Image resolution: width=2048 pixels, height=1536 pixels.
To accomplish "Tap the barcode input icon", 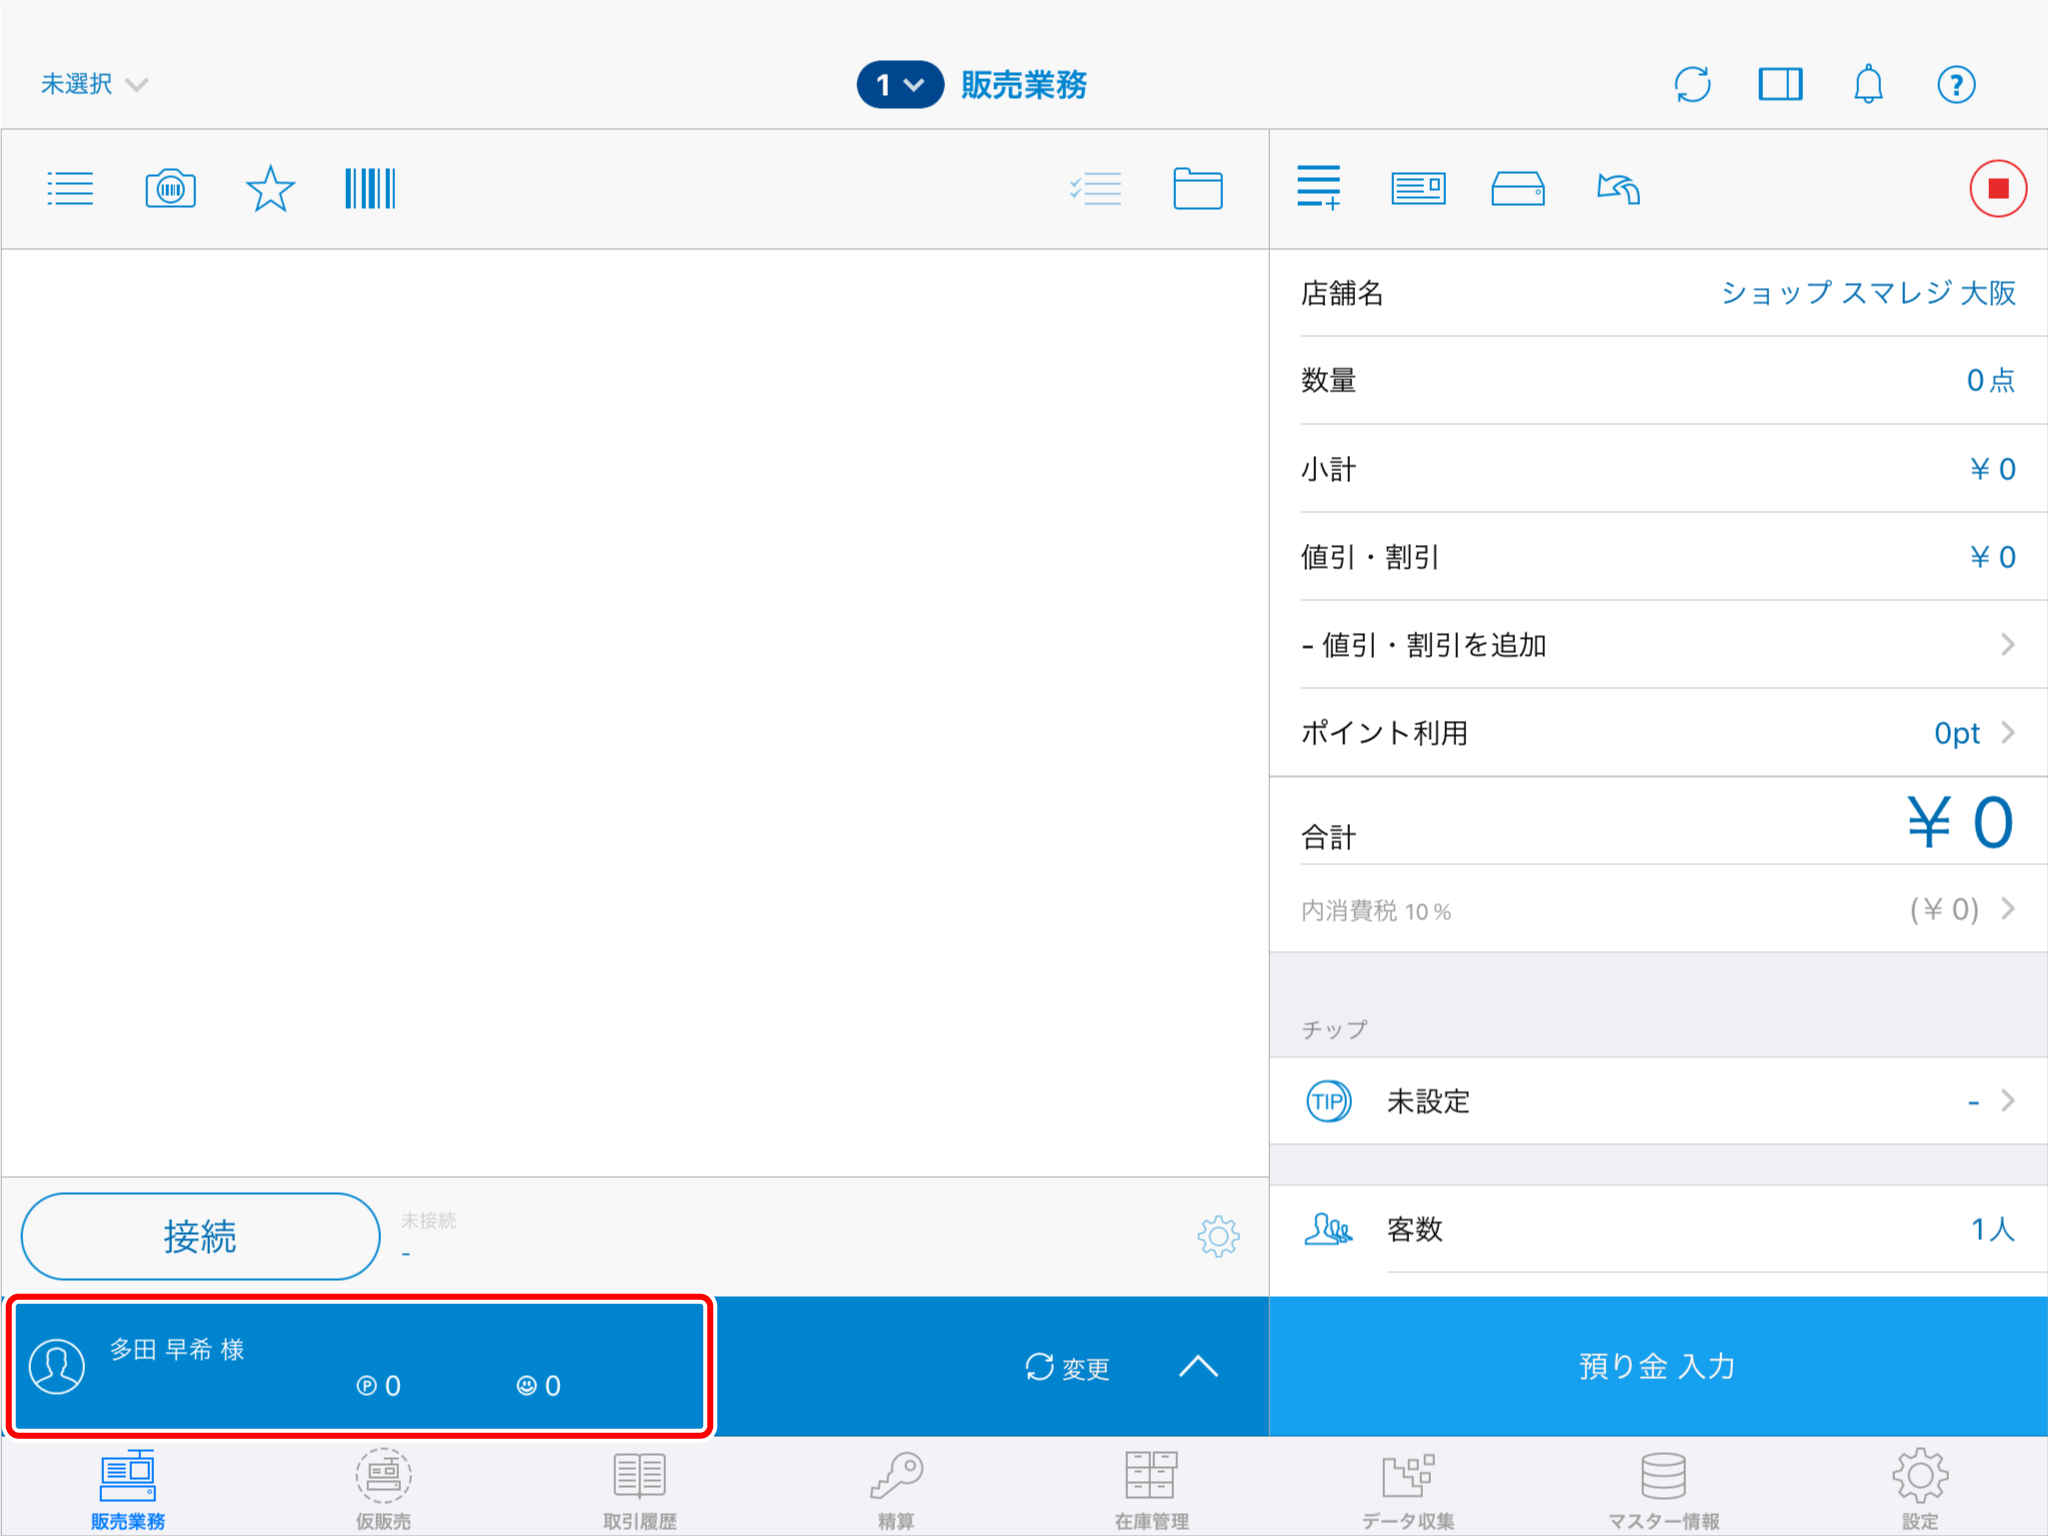I will 370,188.
